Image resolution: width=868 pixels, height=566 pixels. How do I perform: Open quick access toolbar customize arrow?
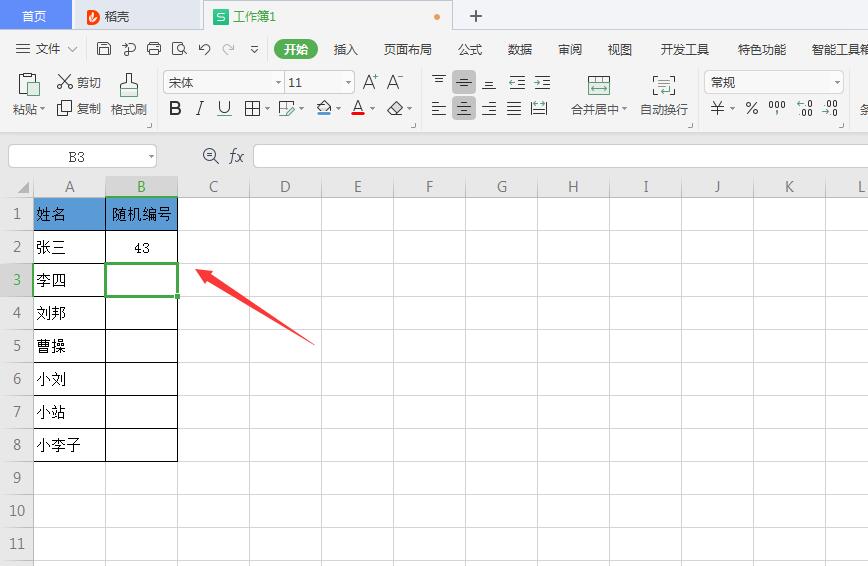pos(254,49)
